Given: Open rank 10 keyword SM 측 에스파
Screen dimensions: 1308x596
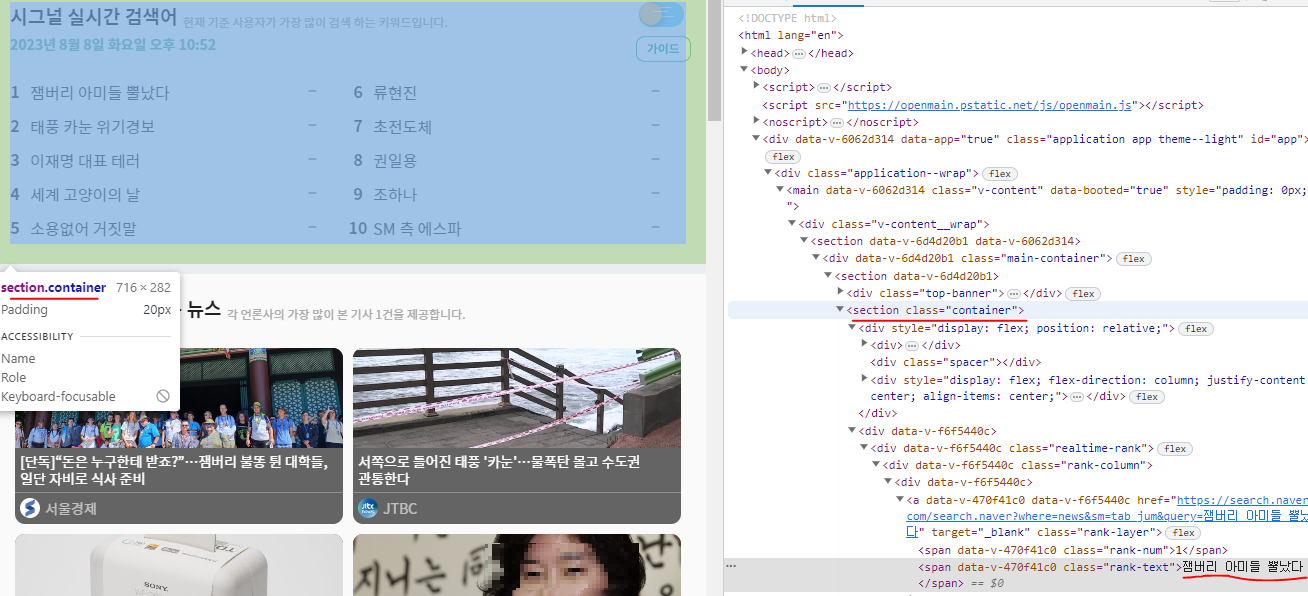Looking at the screenshot, I should tap(417, 228).
